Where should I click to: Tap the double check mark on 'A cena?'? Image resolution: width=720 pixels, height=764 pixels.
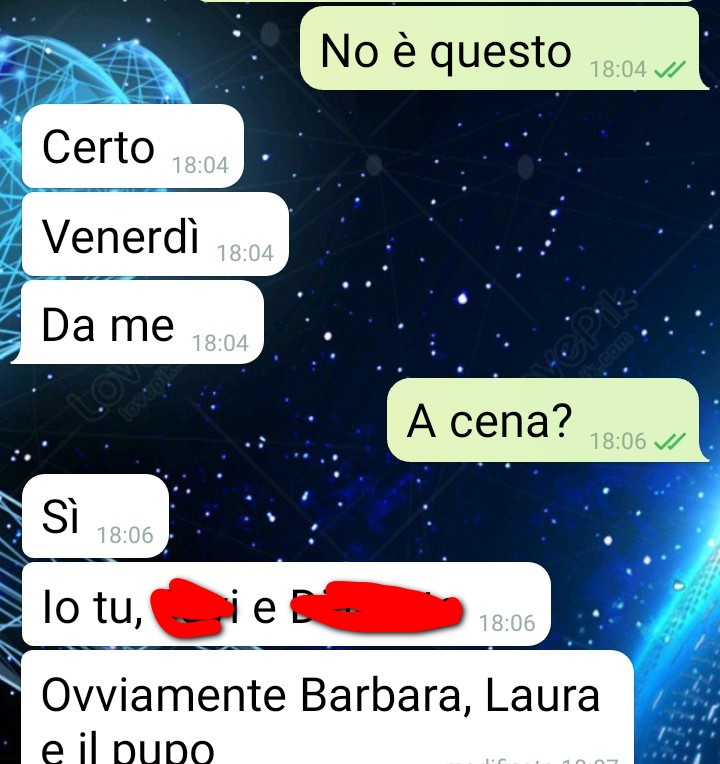tap(670, 442)
